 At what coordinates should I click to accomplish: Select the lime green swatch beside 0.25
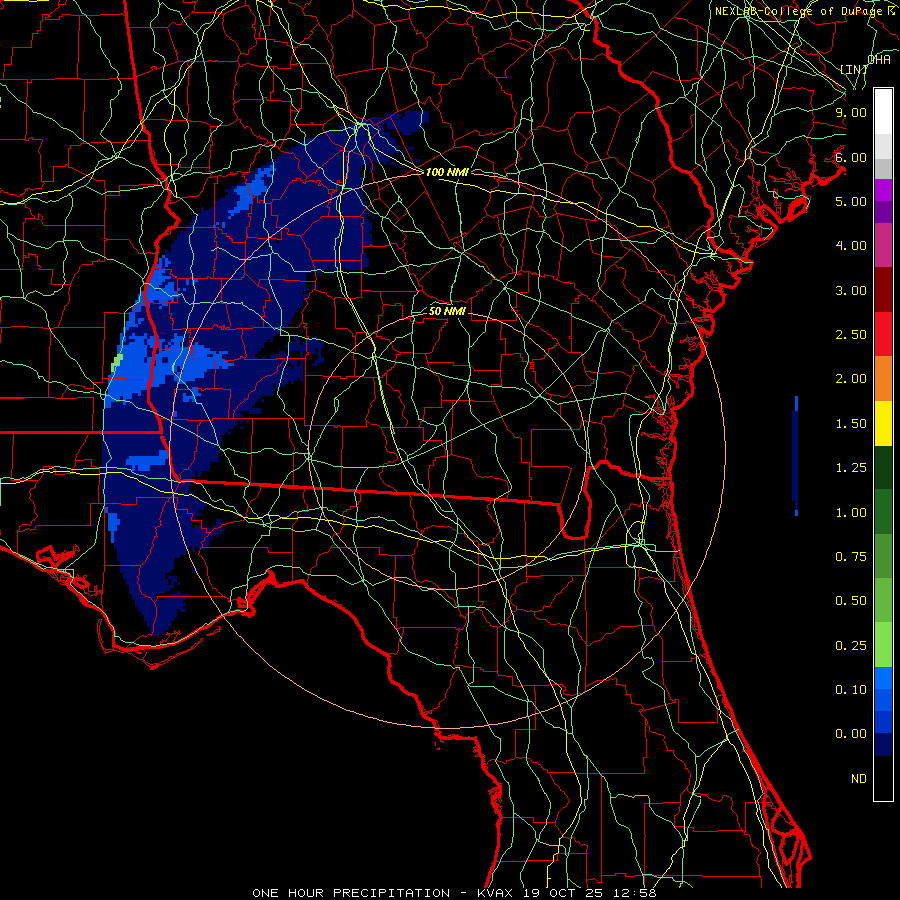pos(883,645)
